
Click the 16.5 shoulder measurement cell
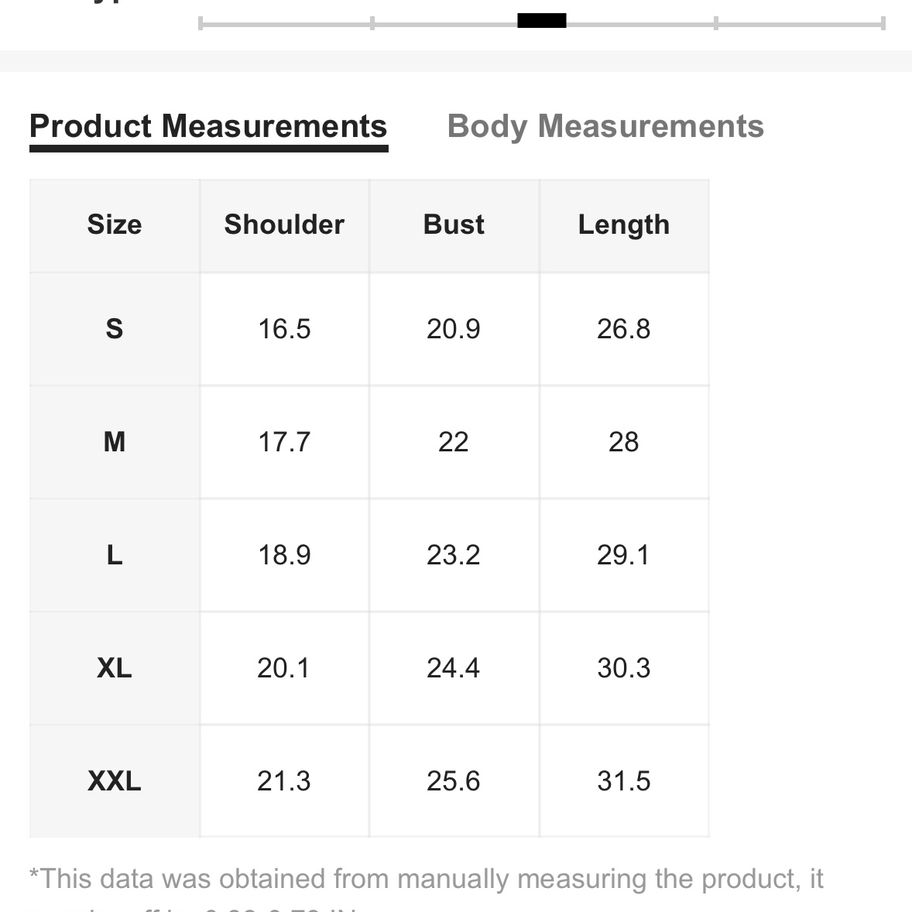[x=284, y=329]
